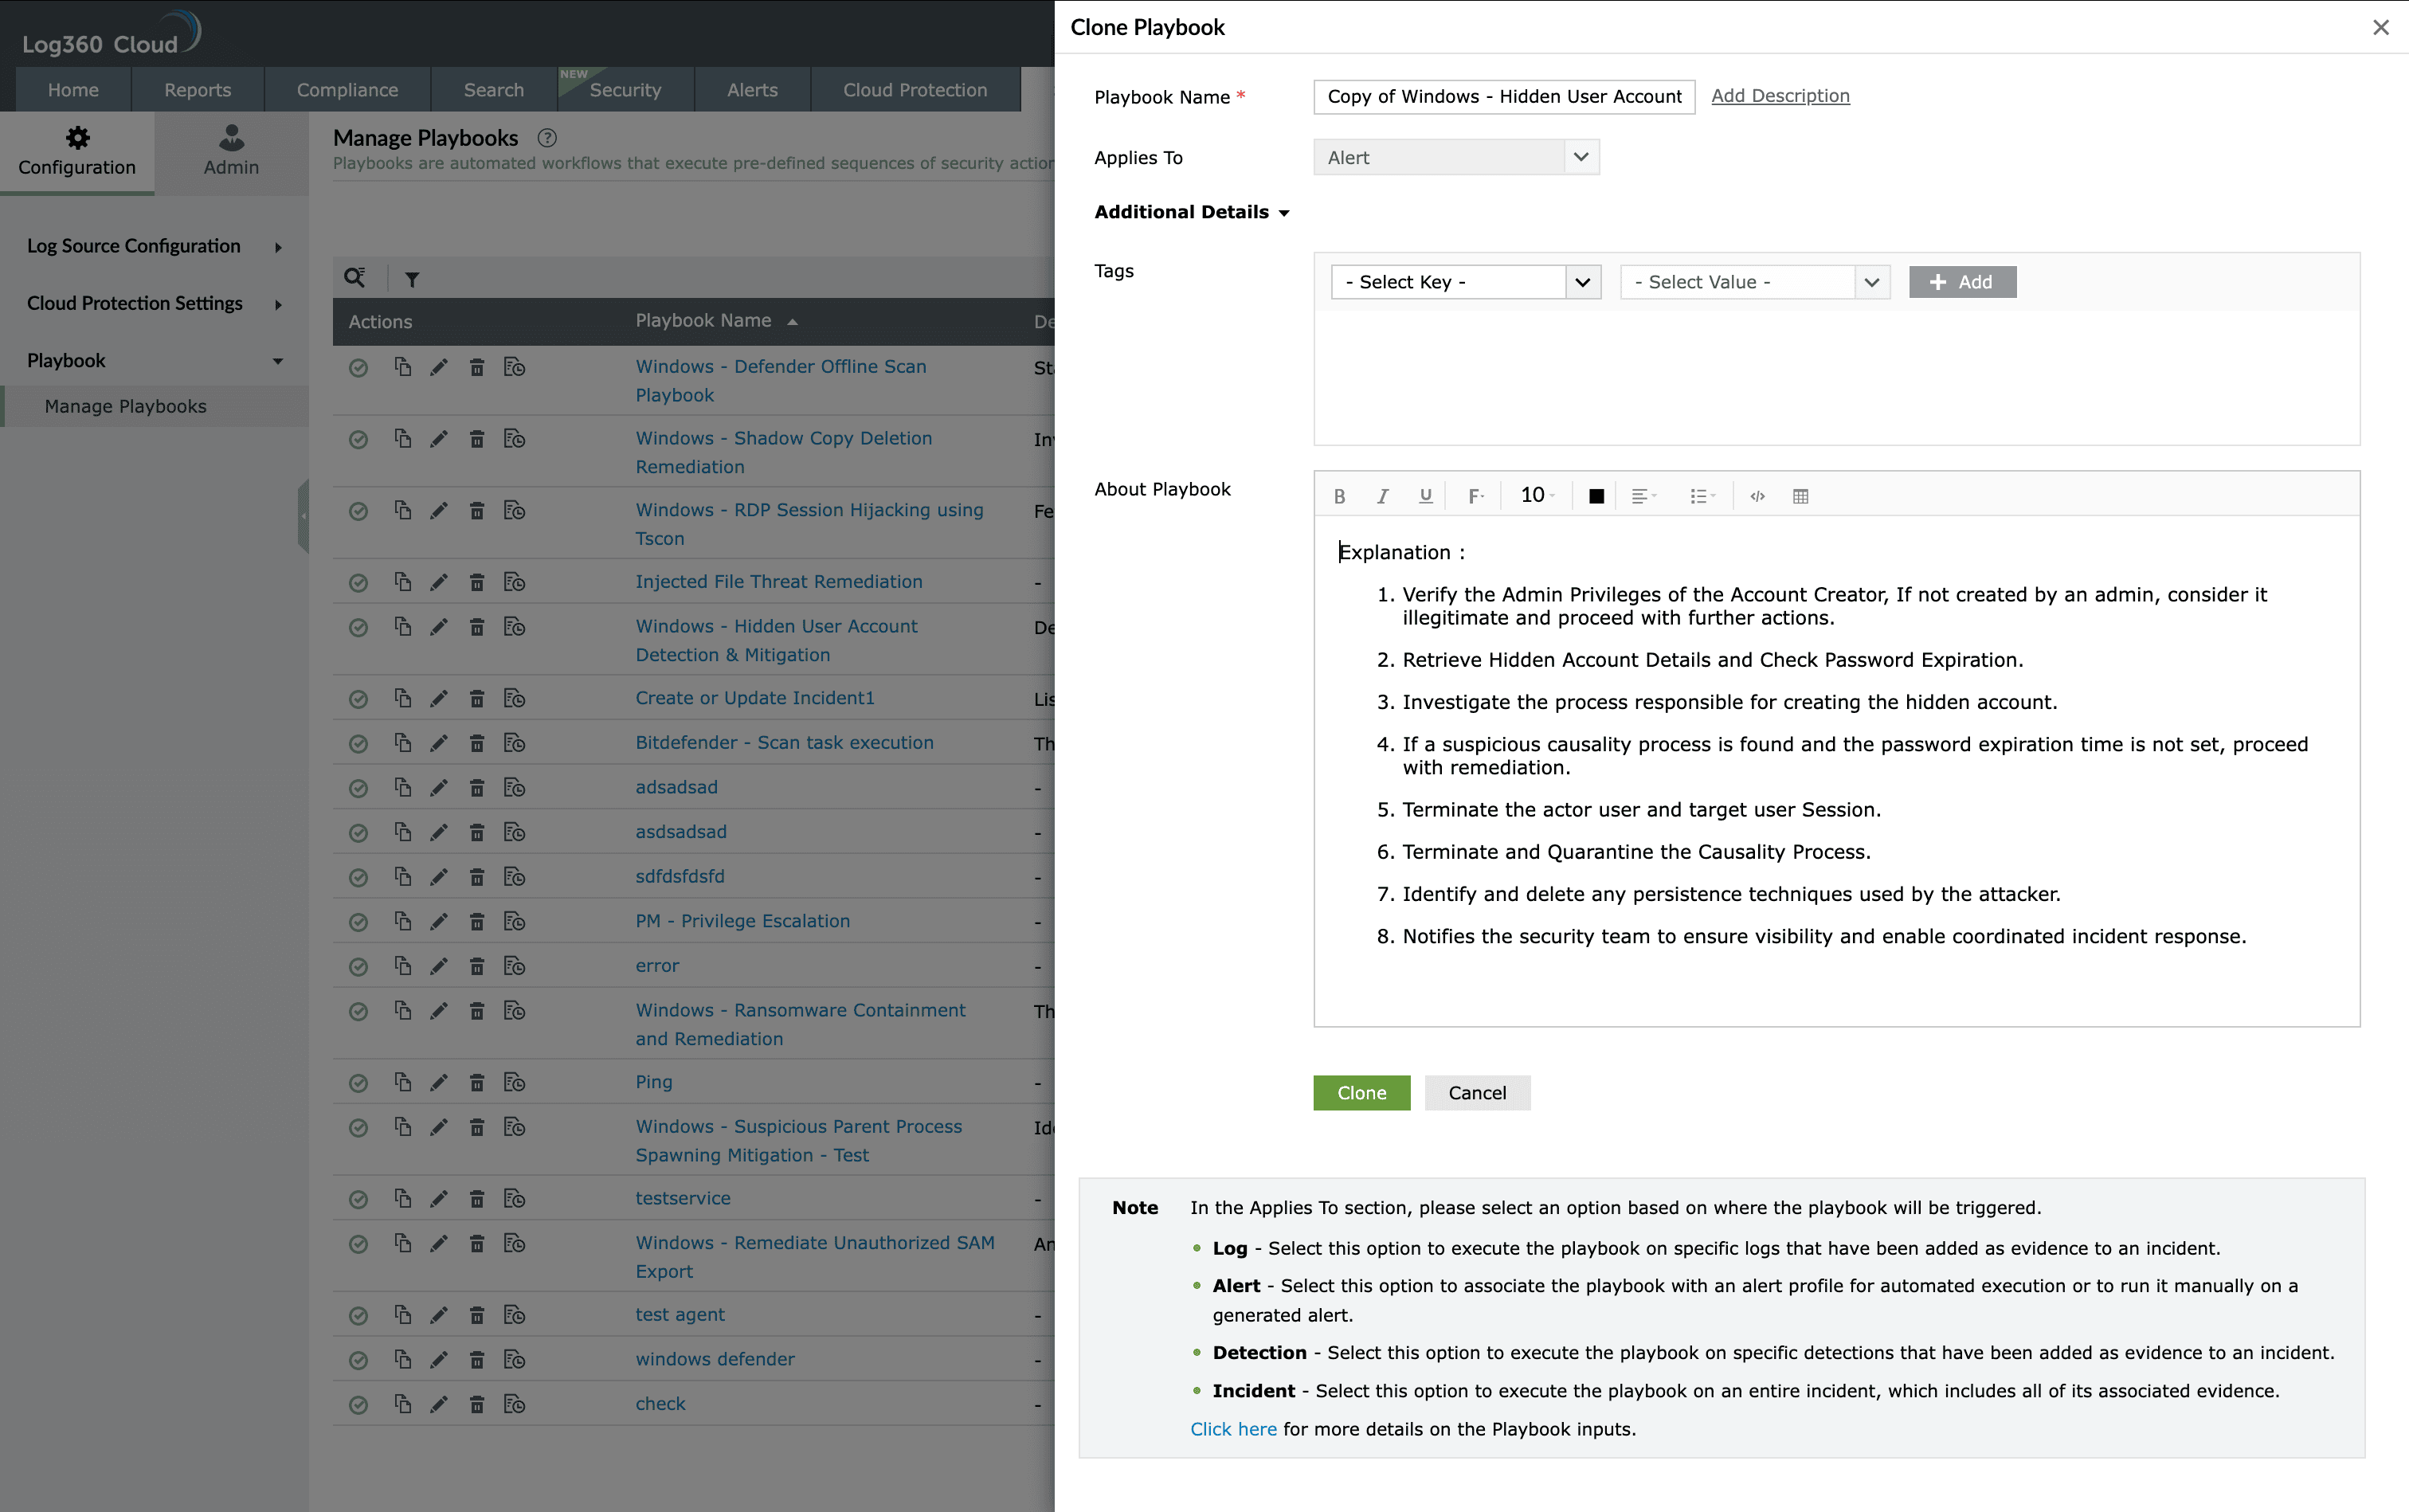Open the Alerts tab

pos(752,90)
